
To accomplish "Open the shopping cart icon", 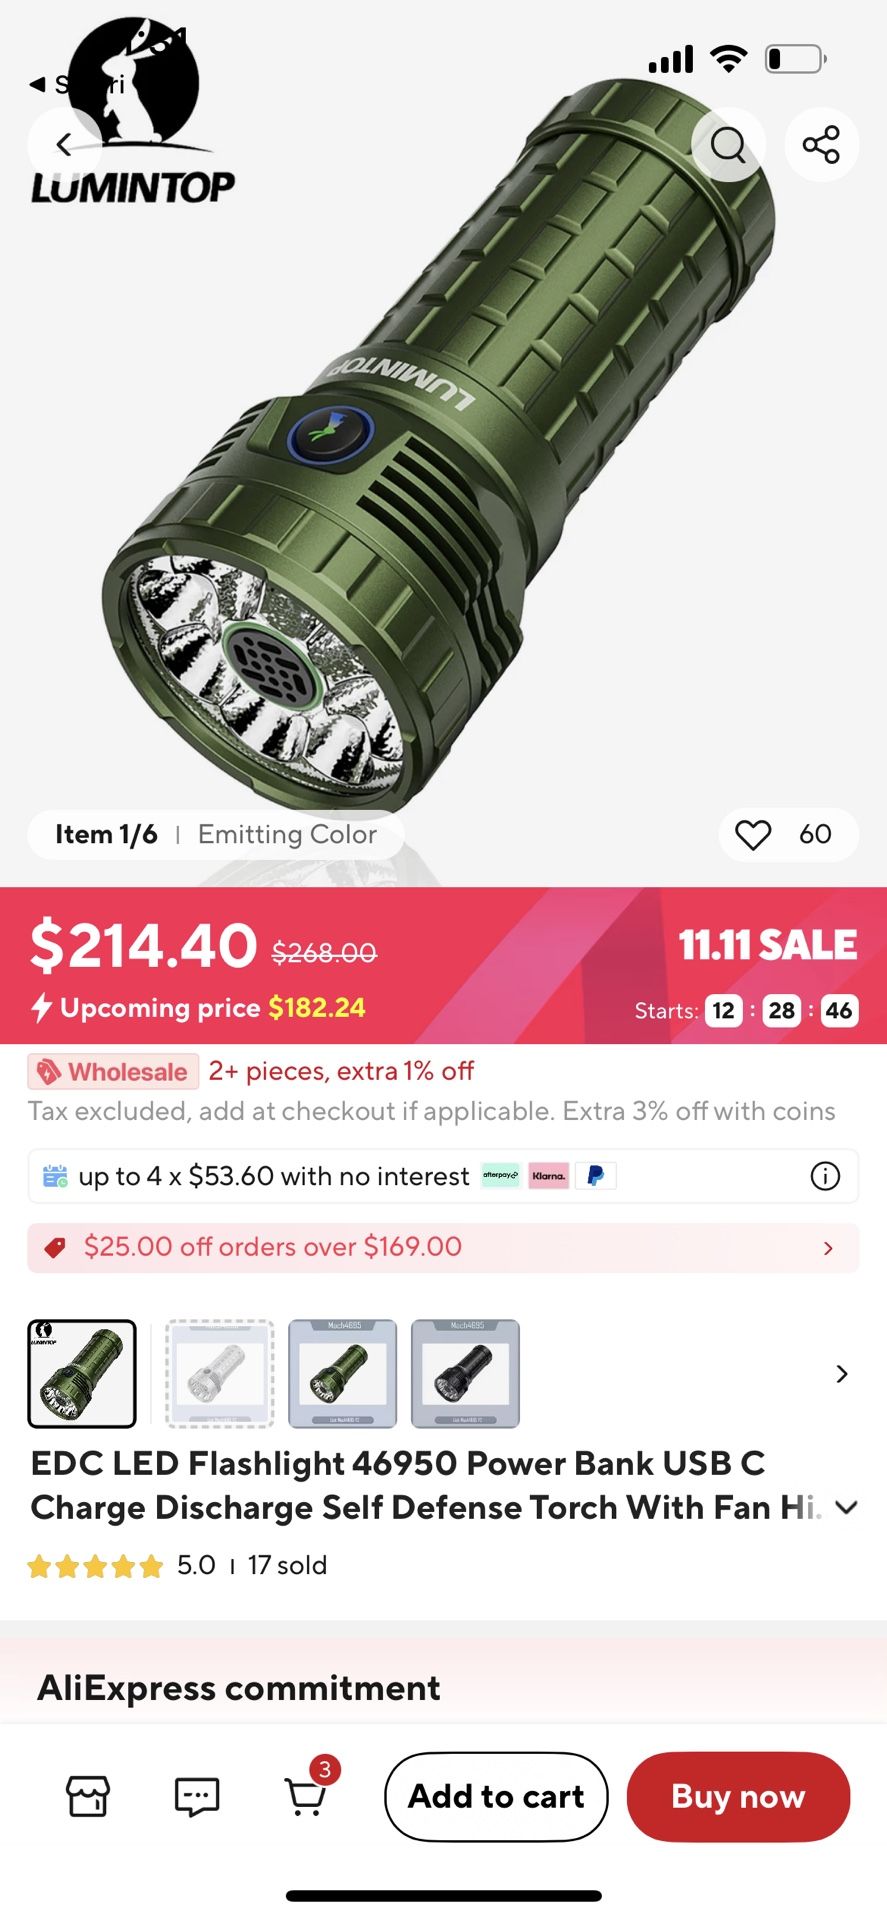I will coord(307,1796).
